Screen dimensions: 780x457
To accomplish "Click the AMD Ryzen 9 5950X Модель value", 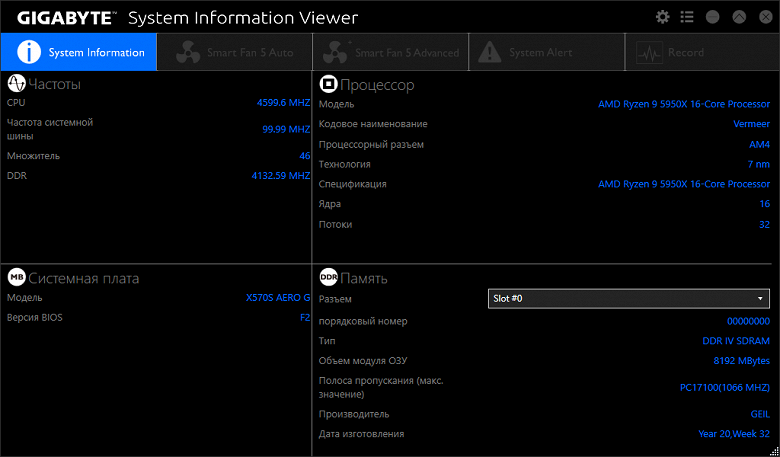I will click(x=684, y=104).
